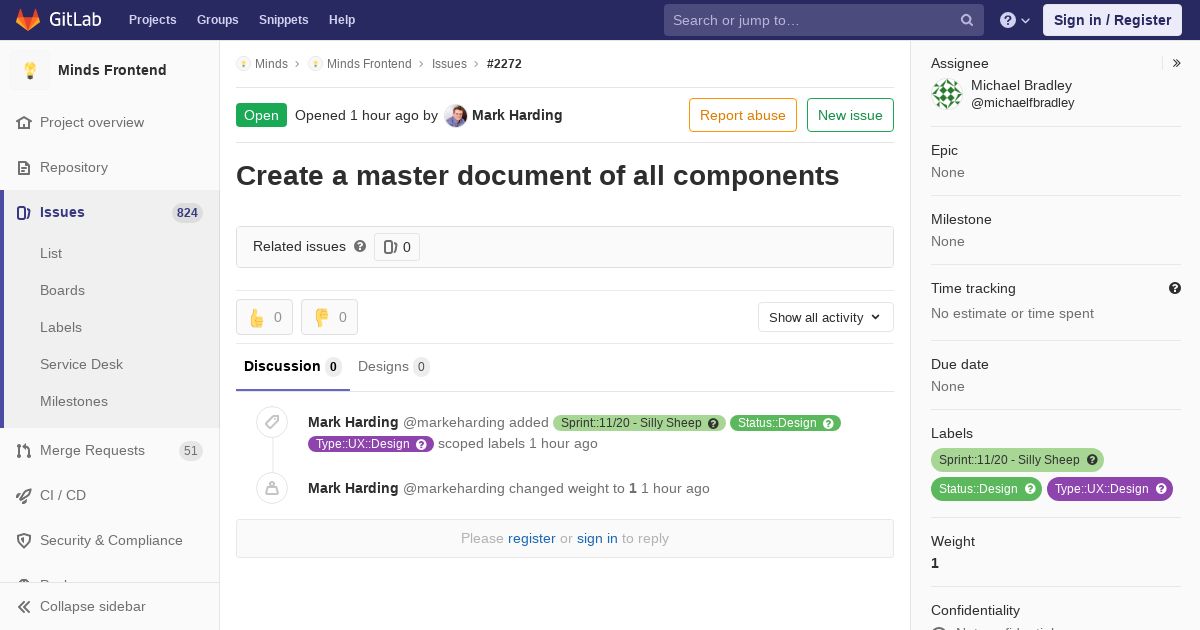The height and width of the screenshot is (630, 1200).
Task: Open the Labels submenu item
Action: 61,327
